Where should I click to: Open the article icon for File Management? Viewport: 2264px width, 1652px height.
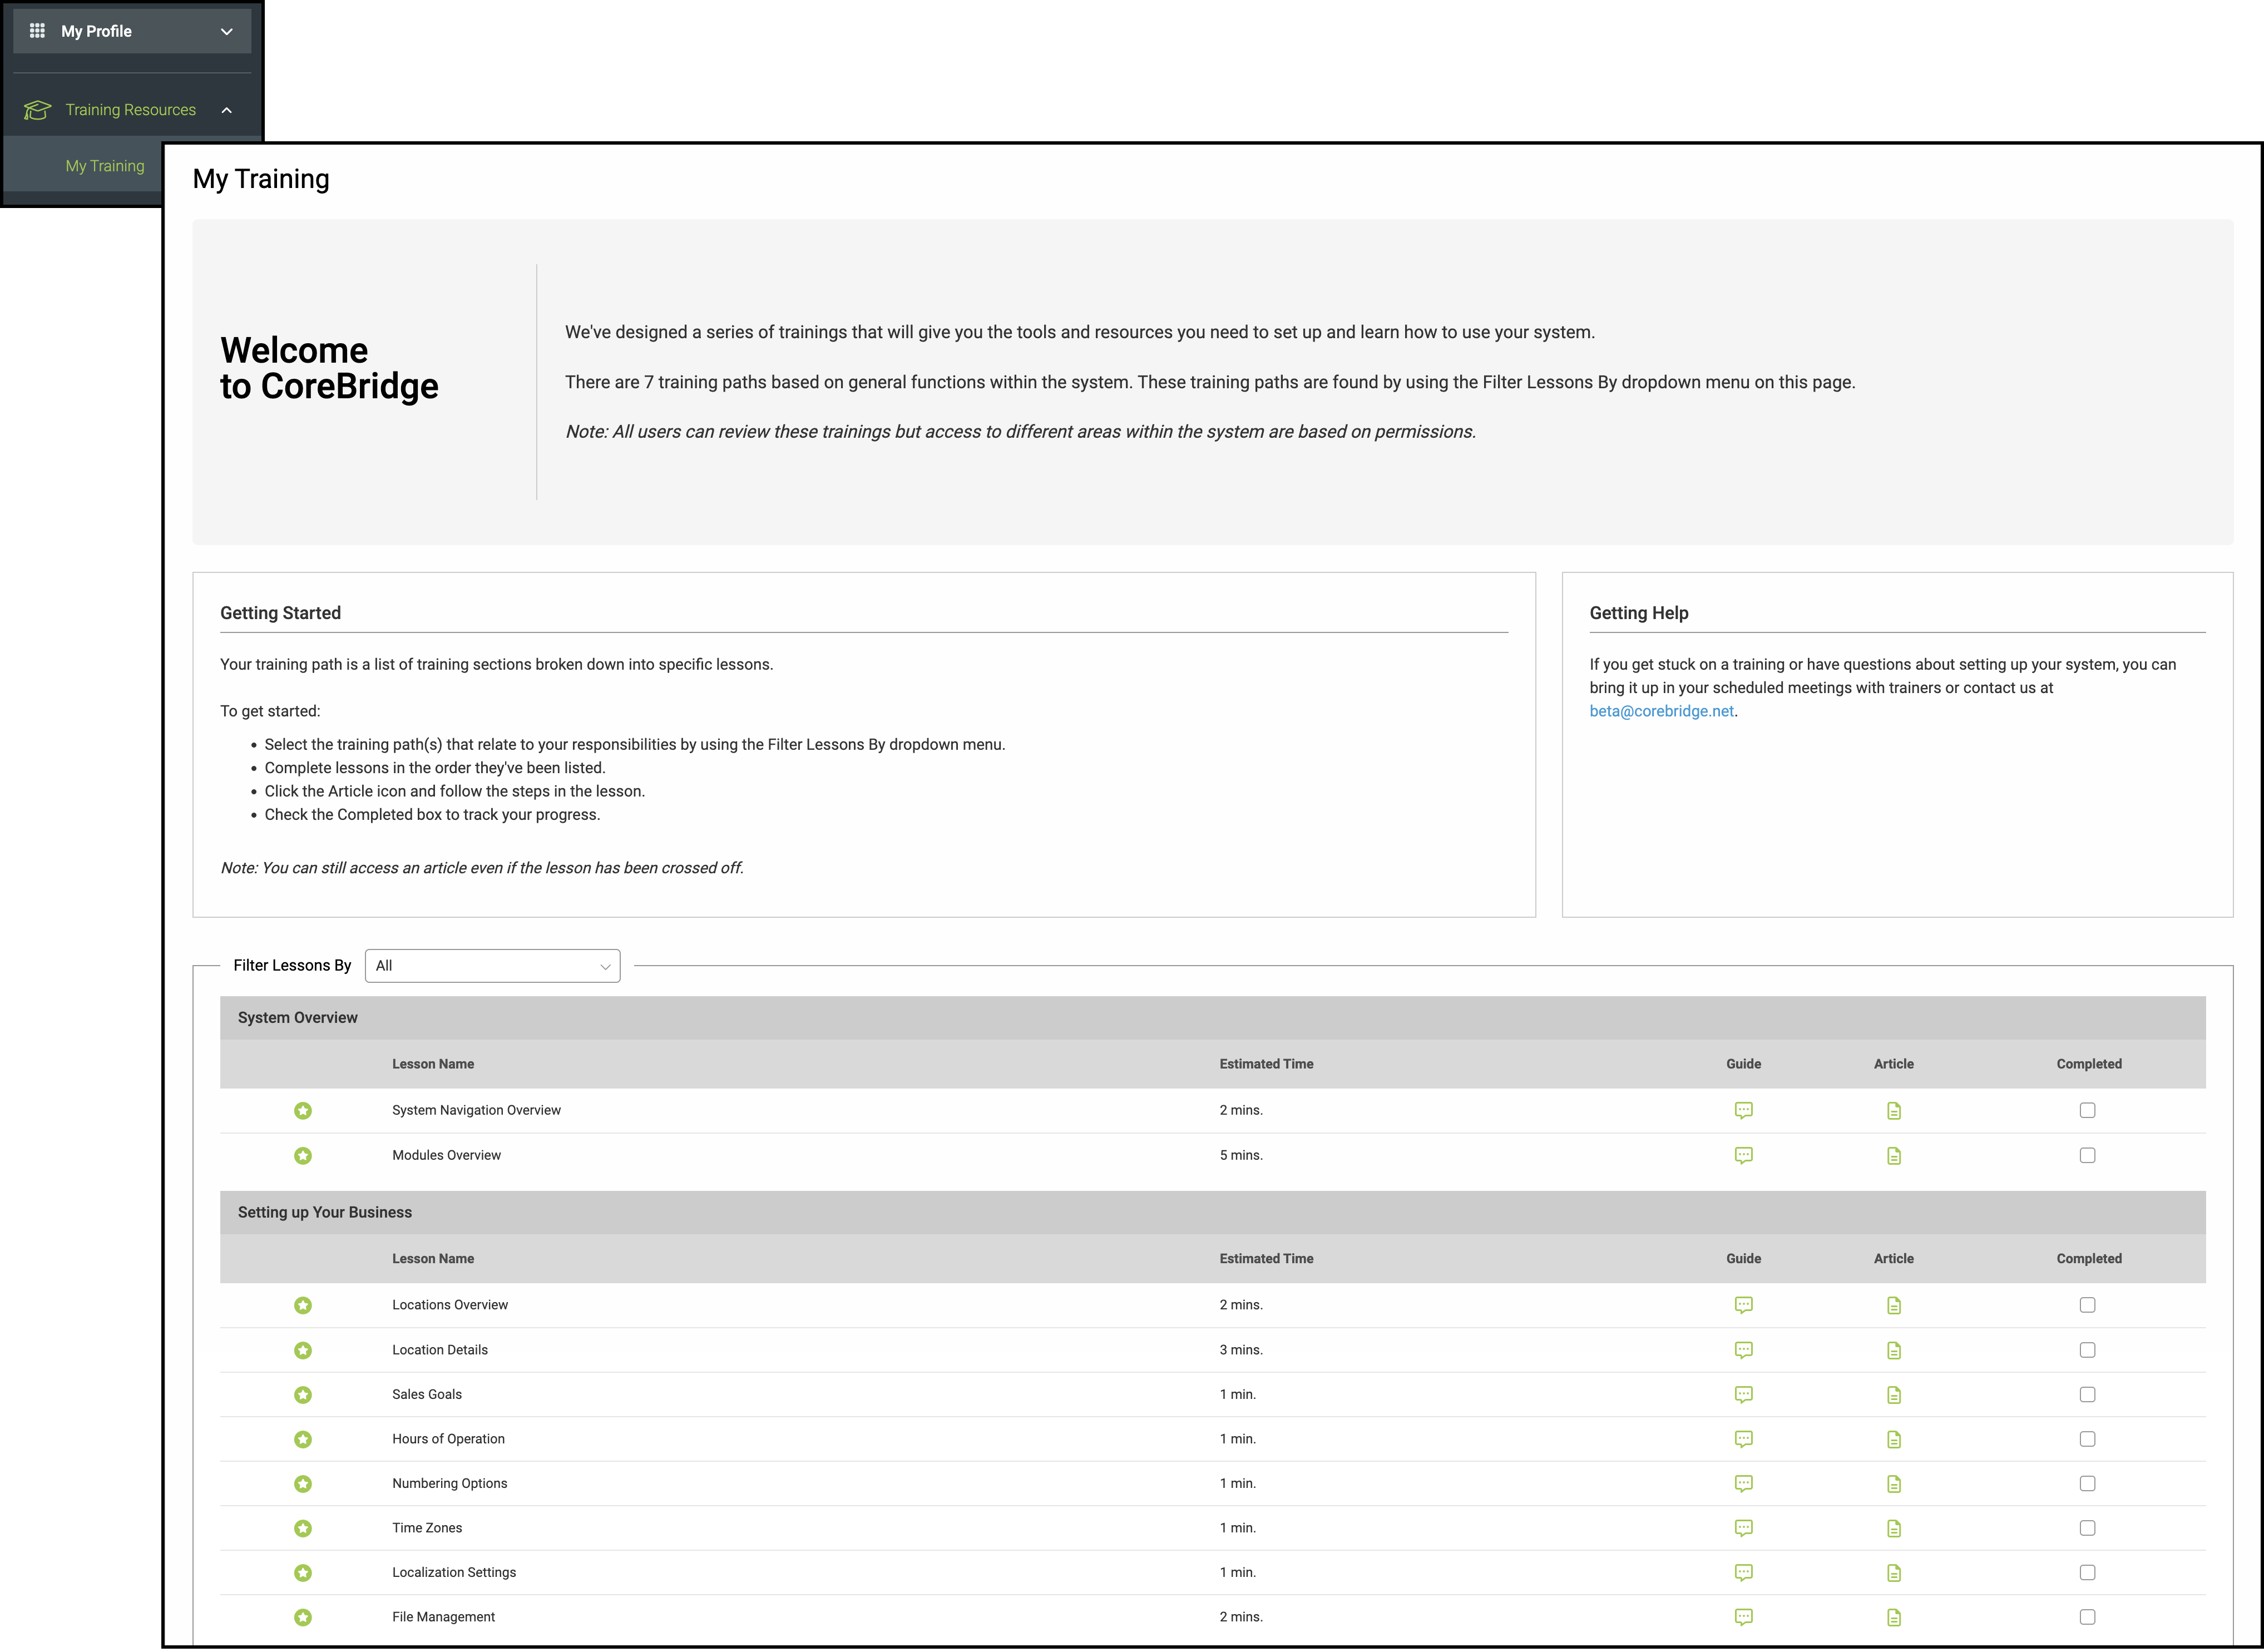[x=1893, y=1617]
